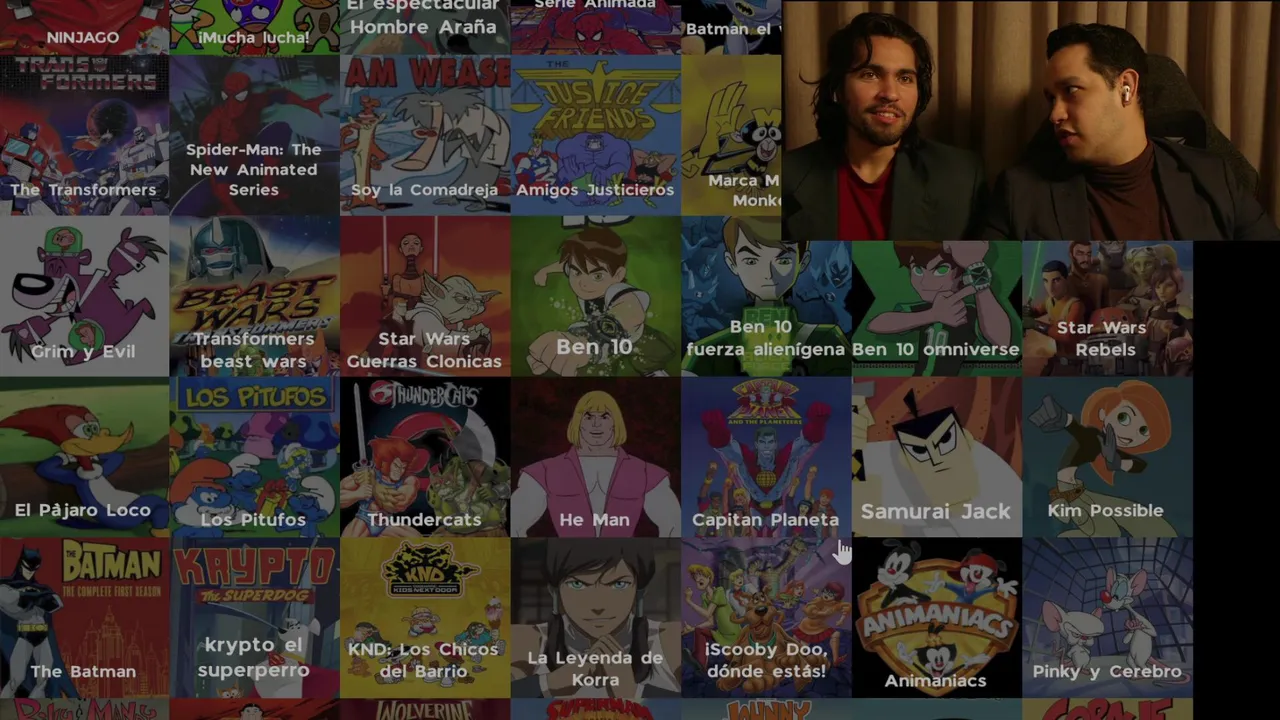Click the Kim Possible tile
This screenshot has height=720, width=1280.
(x=1107, y=457)
